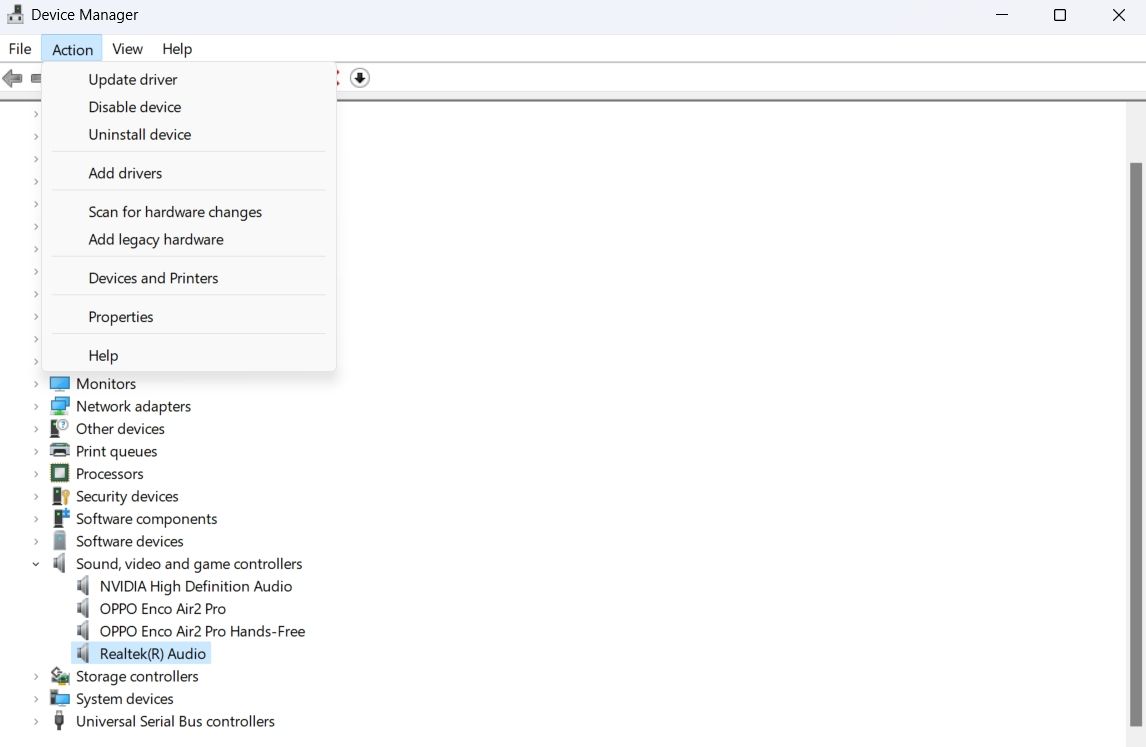Open the View menu

127,49
